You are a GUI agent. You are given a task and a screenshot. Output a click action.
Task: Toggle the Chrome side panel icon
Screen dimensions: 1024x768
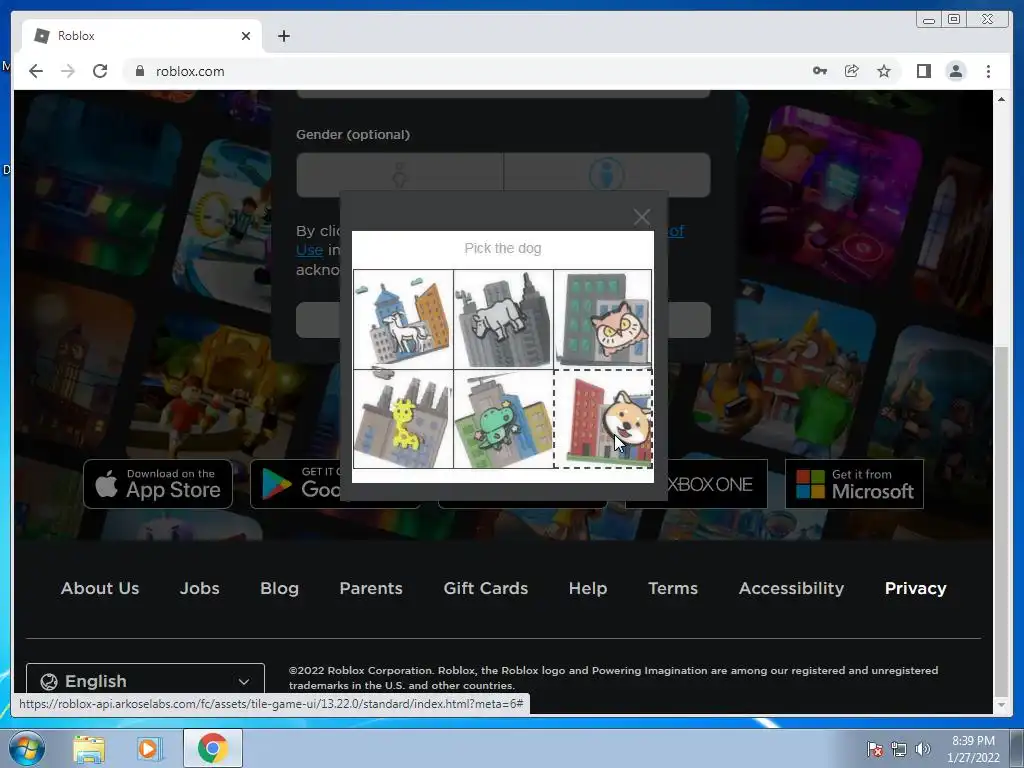(923, 71)
